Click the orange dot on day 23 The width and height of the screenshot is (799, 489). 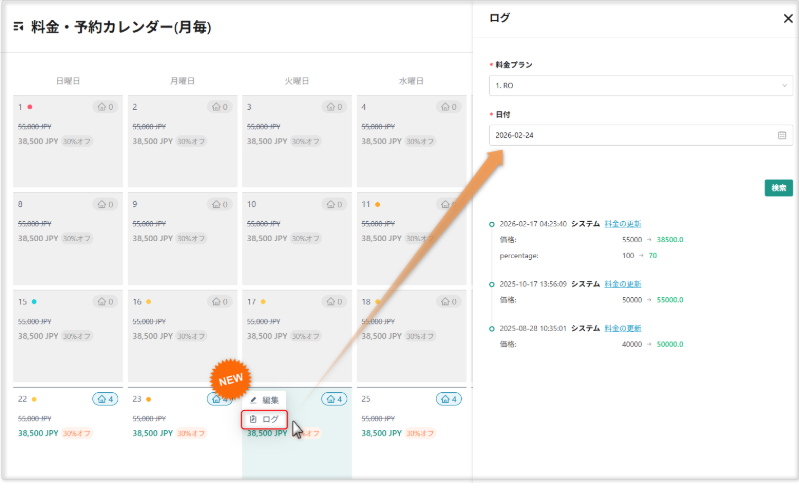[149, 399]
